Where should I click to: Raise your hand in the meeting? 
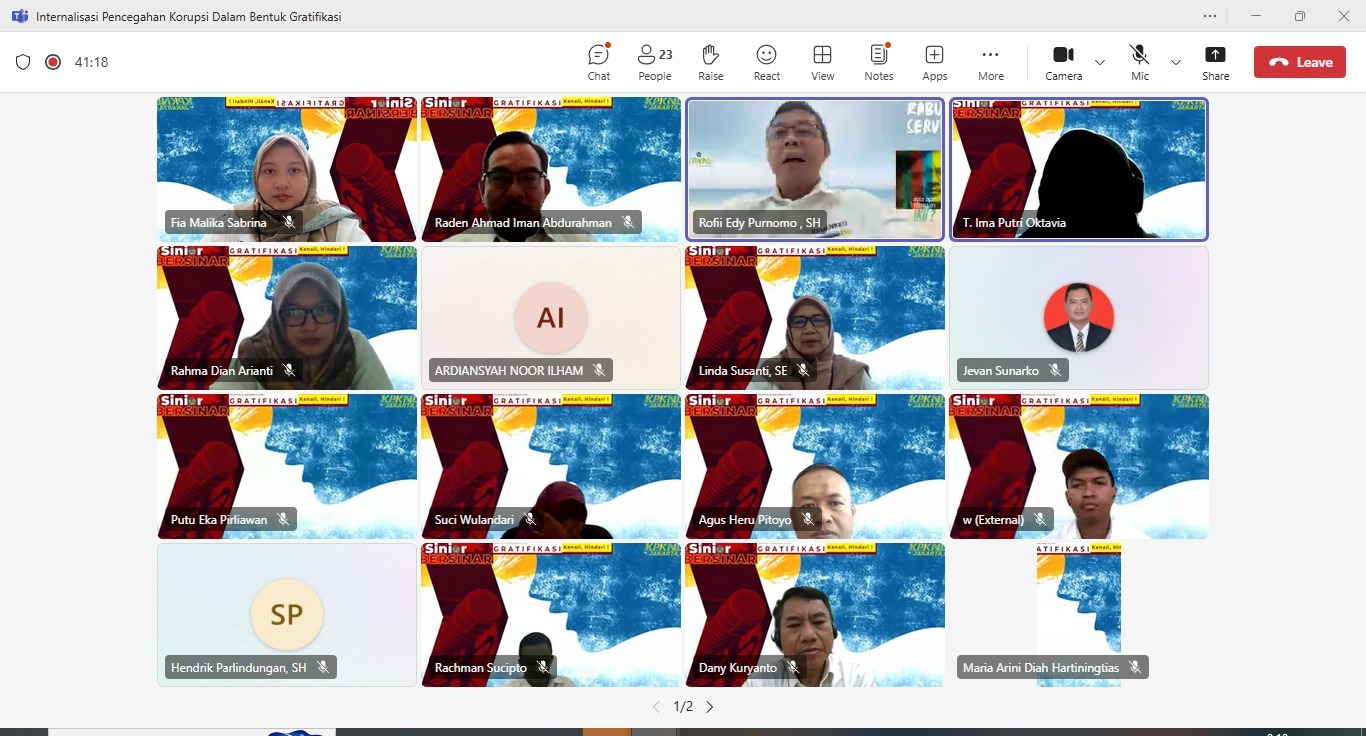click(711, 62)
